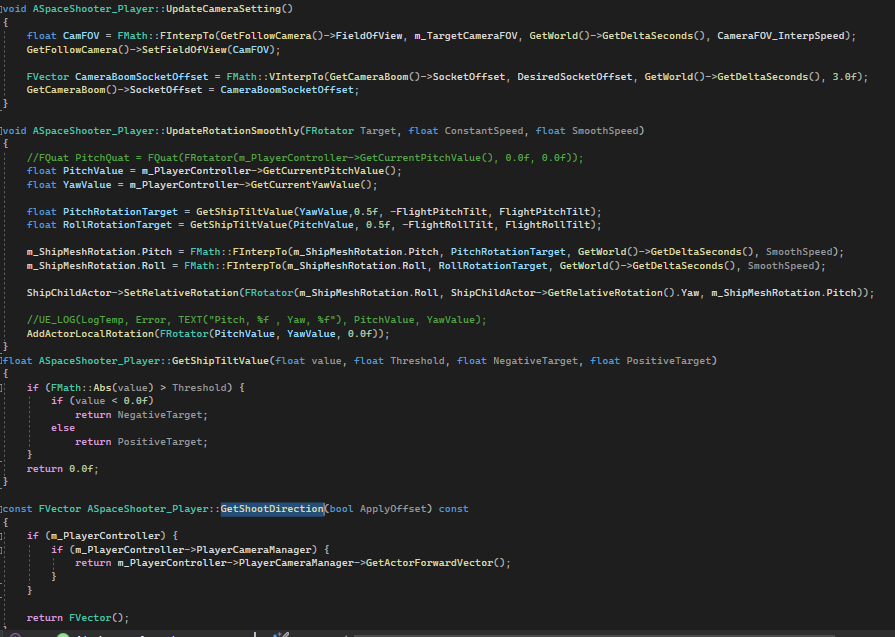The image size is (895, 637).
Task: Collapse the UpdateCameraSetting function outline
Action: [3, 8]
